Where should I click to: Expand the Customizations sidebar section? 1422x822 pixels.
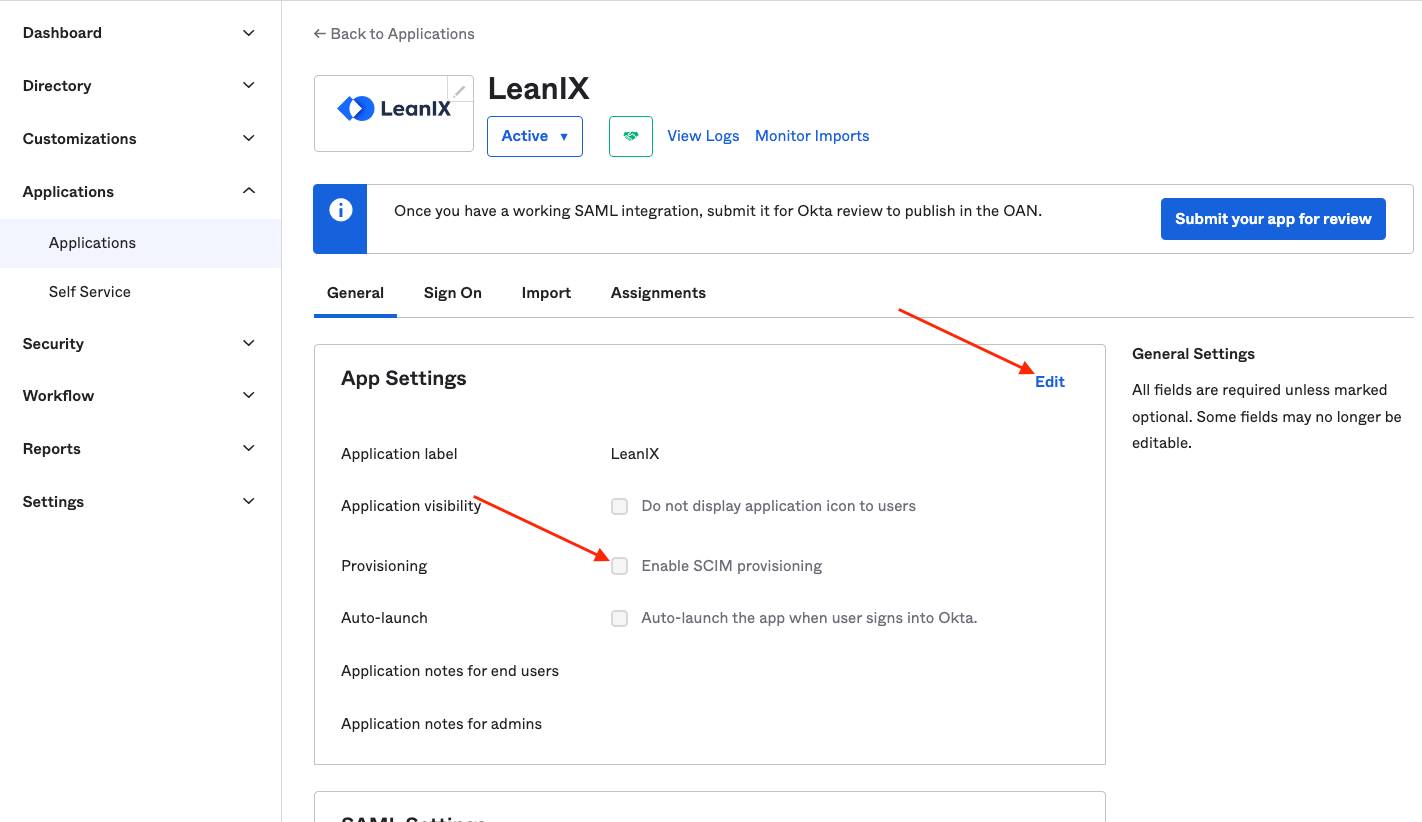coord(140,139)
